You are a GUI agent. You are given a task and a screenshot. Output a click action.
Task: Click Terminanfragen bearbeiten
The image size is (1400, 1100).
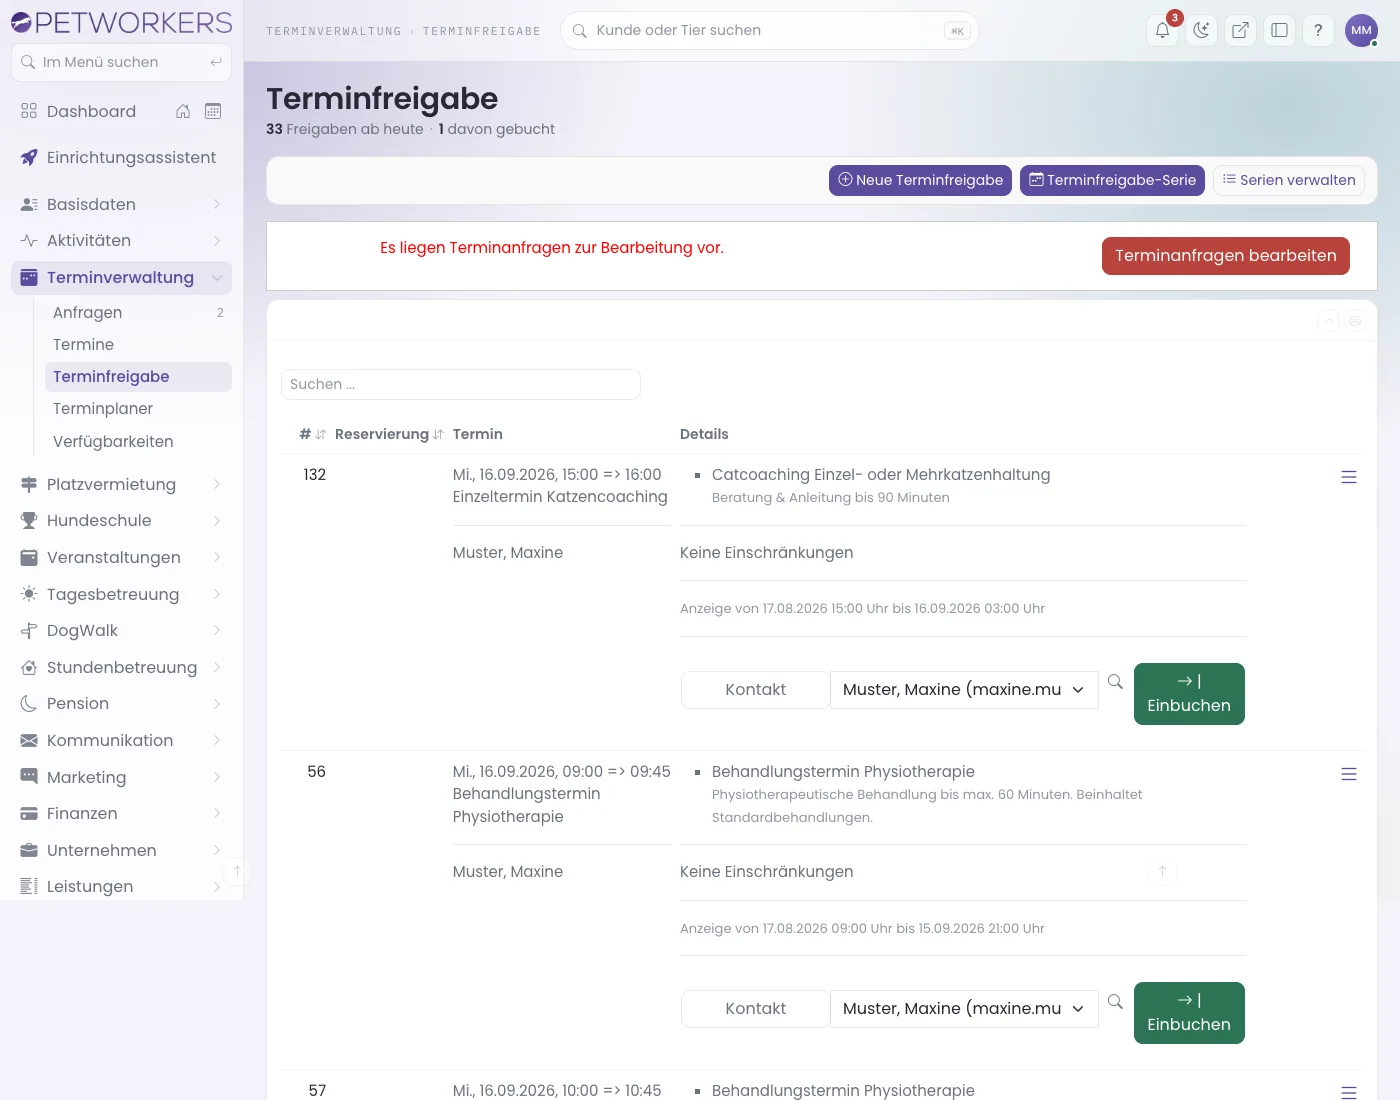(1226, 255)
